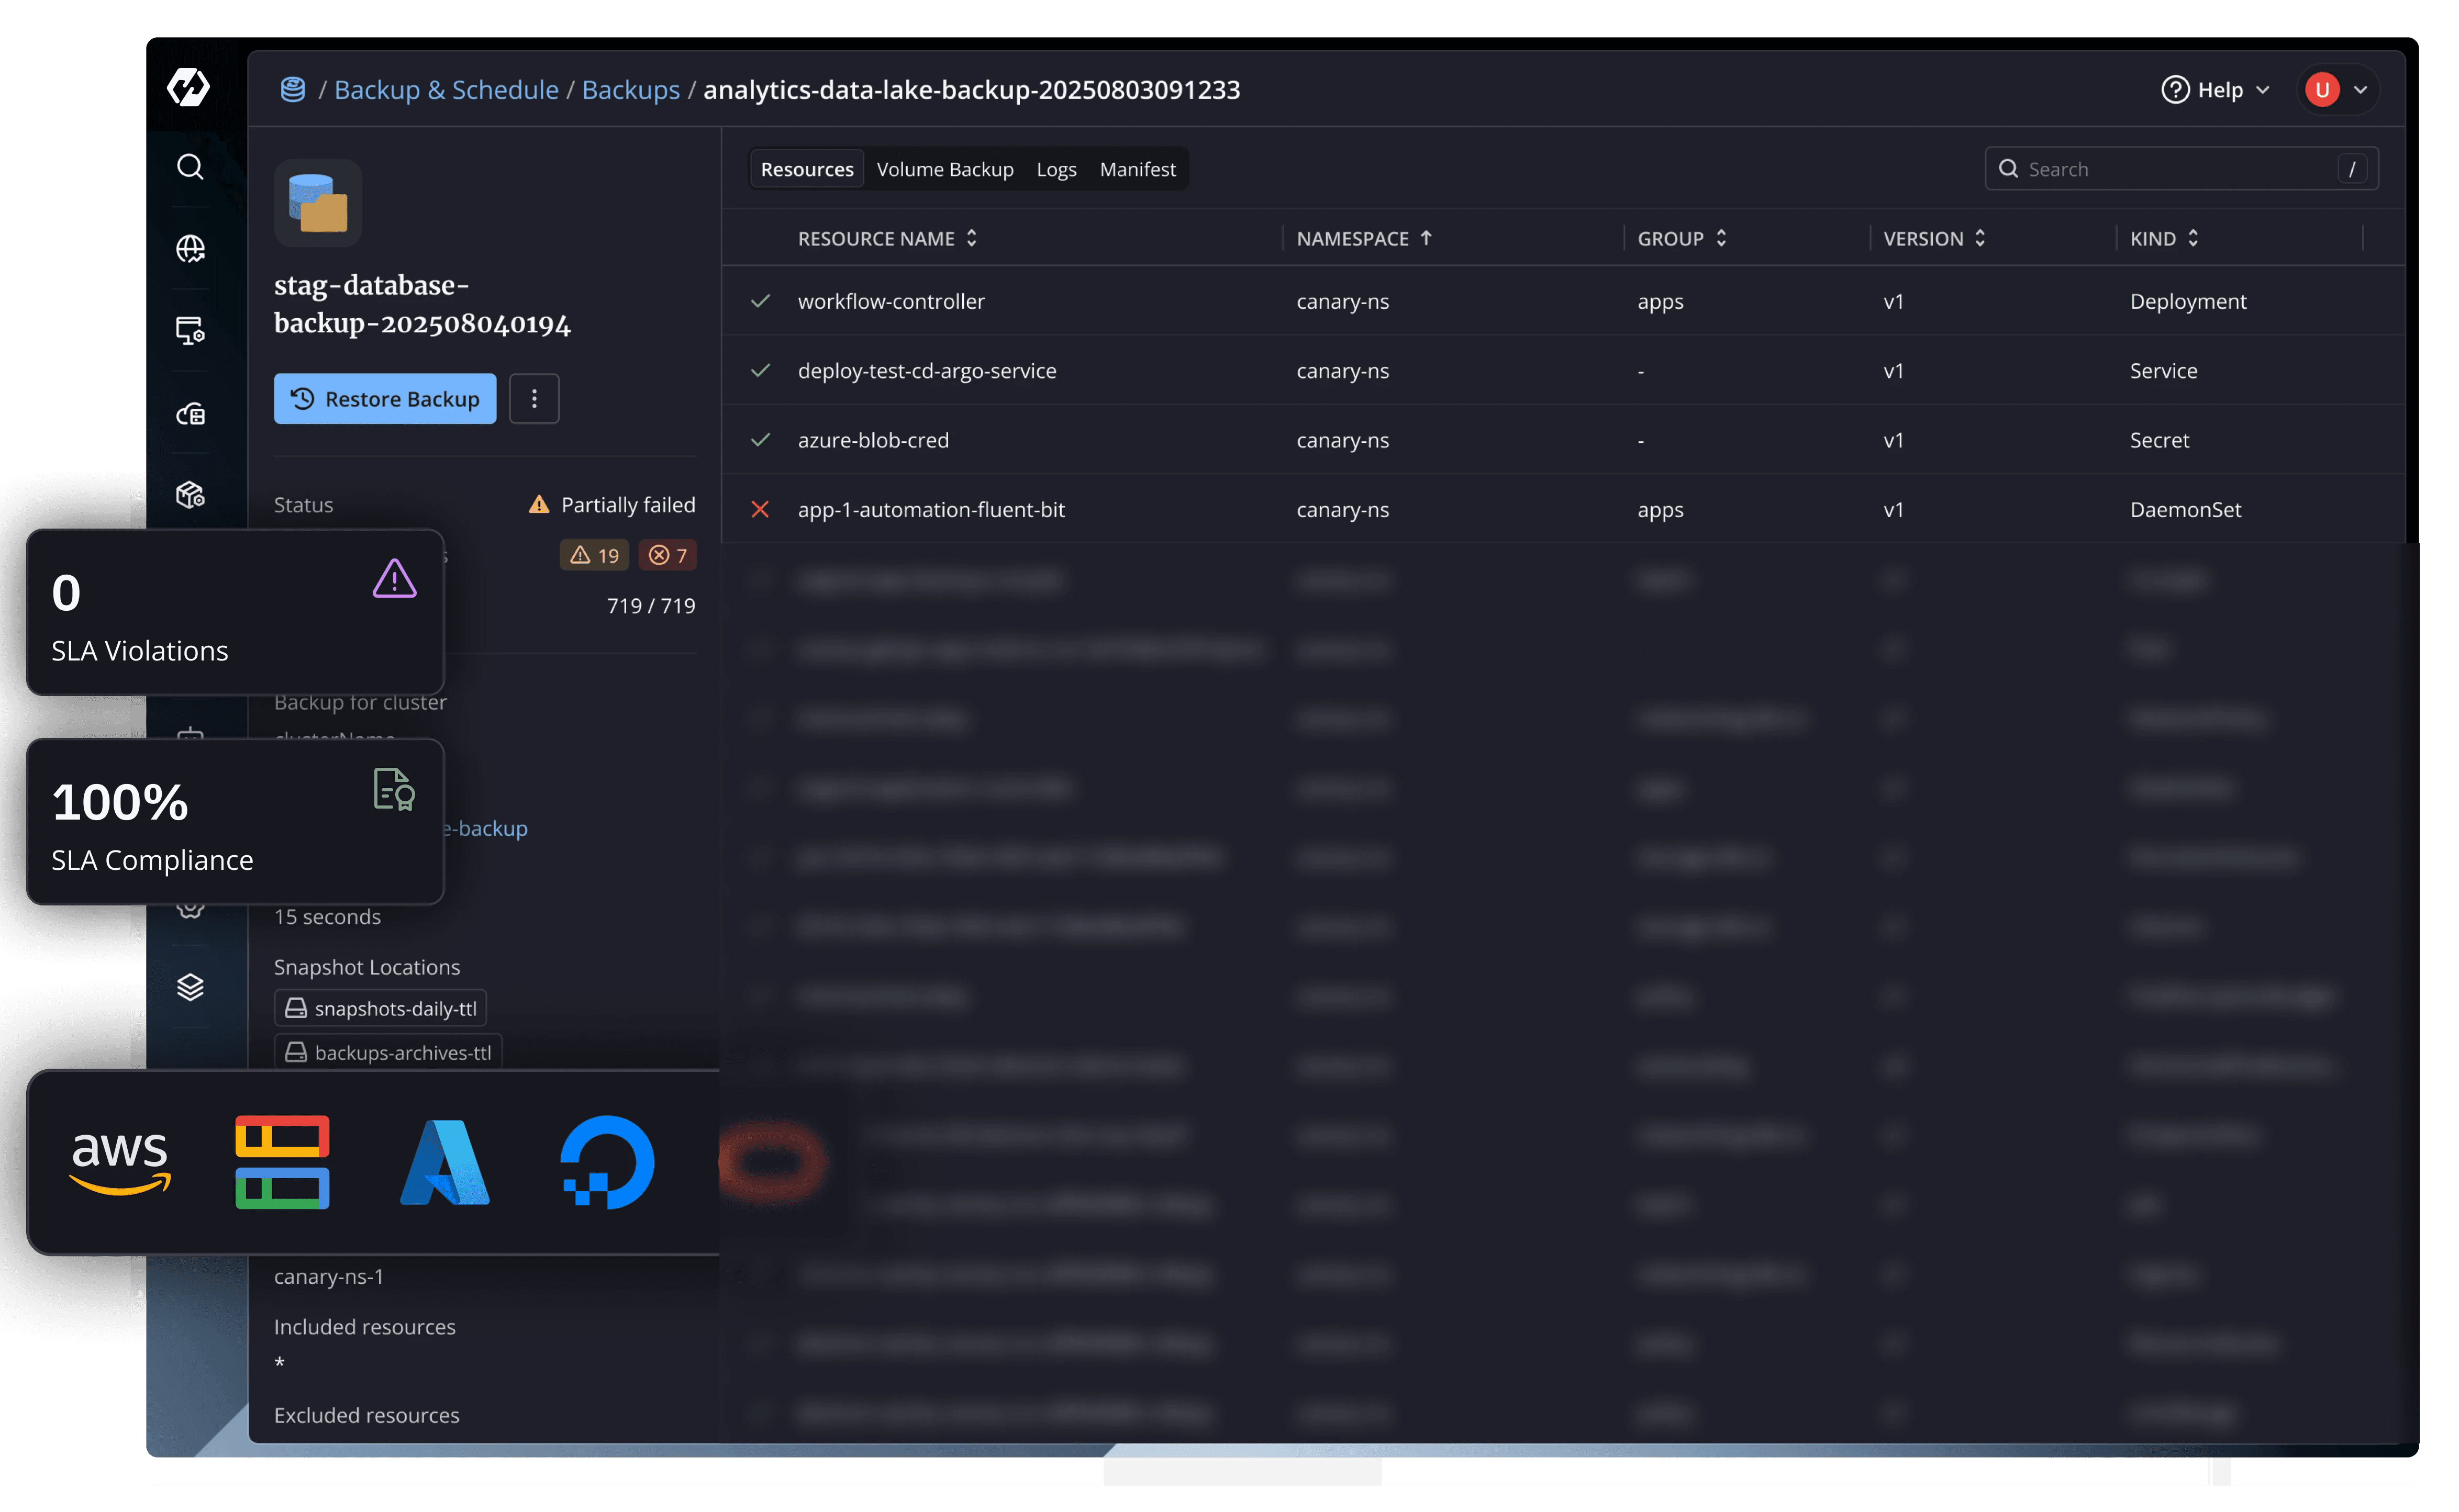This screenshot has width=2459, height=1512.
Task: Sort the Kind column
Action: 2164,238
